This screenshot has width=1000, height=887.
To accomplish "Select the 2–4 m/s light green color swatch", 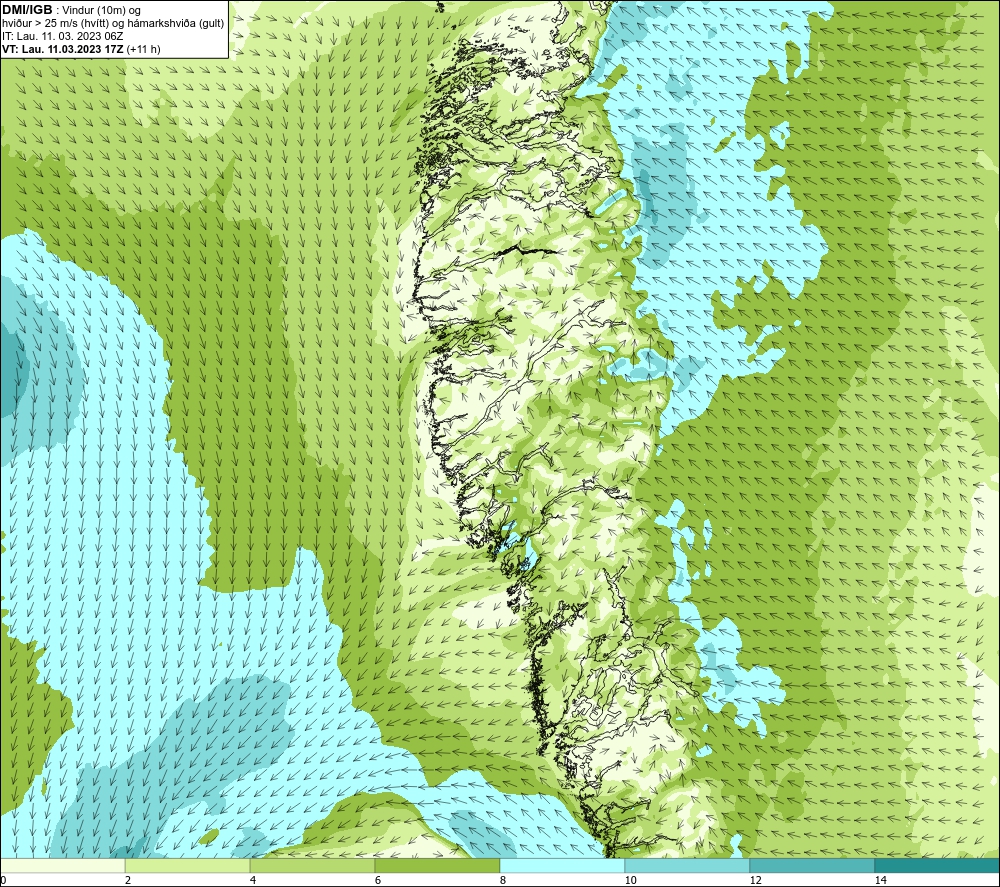I will coord(188,865).
